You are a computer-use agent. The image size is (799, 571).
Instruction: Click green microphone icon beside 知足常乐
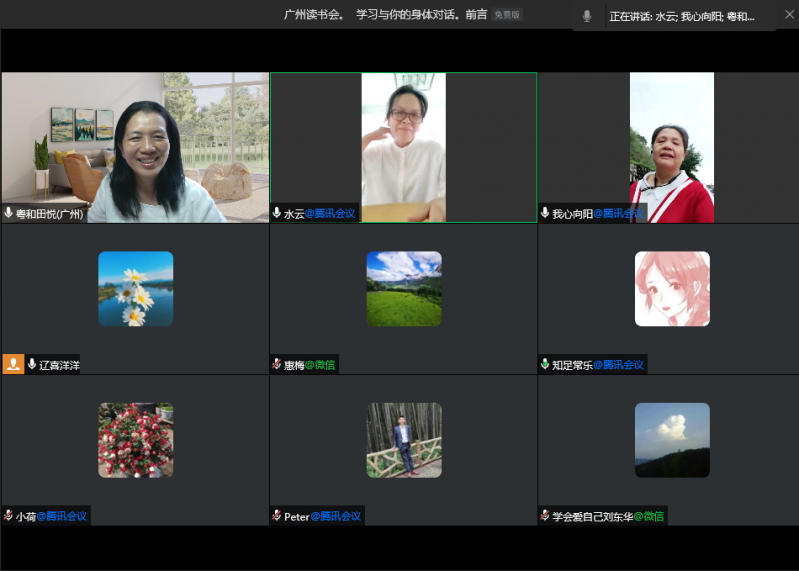pos(545,365)
